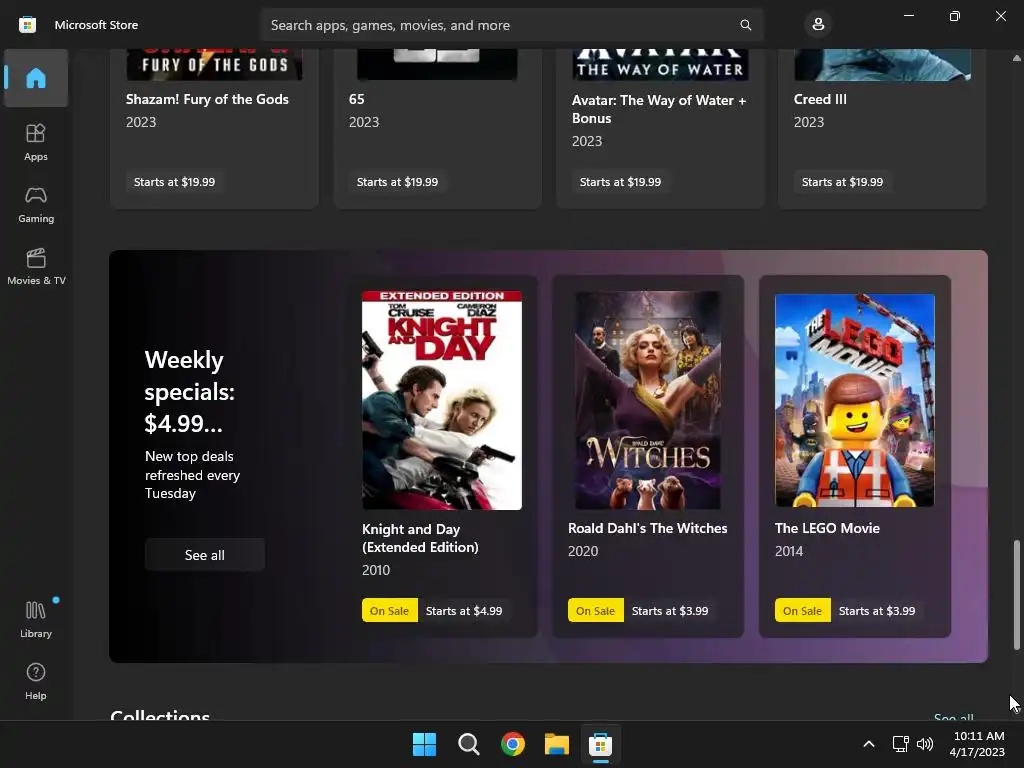The height and width of the screenshot is (768, 1024).
Task: Open the Movies & TV section
Action: click(36, 266)
